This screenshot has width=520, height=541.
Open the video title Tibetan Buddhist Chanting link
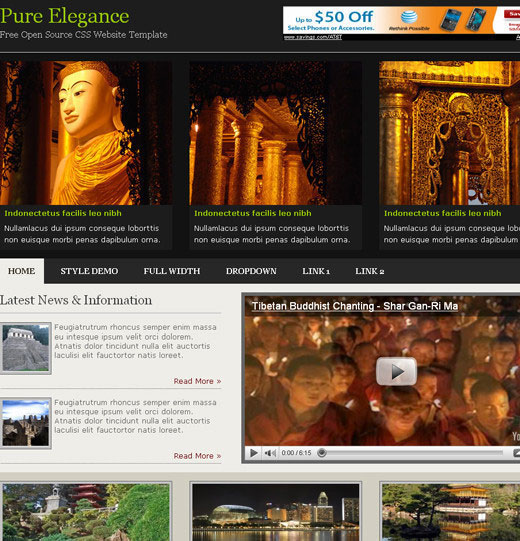pos(355,306)
